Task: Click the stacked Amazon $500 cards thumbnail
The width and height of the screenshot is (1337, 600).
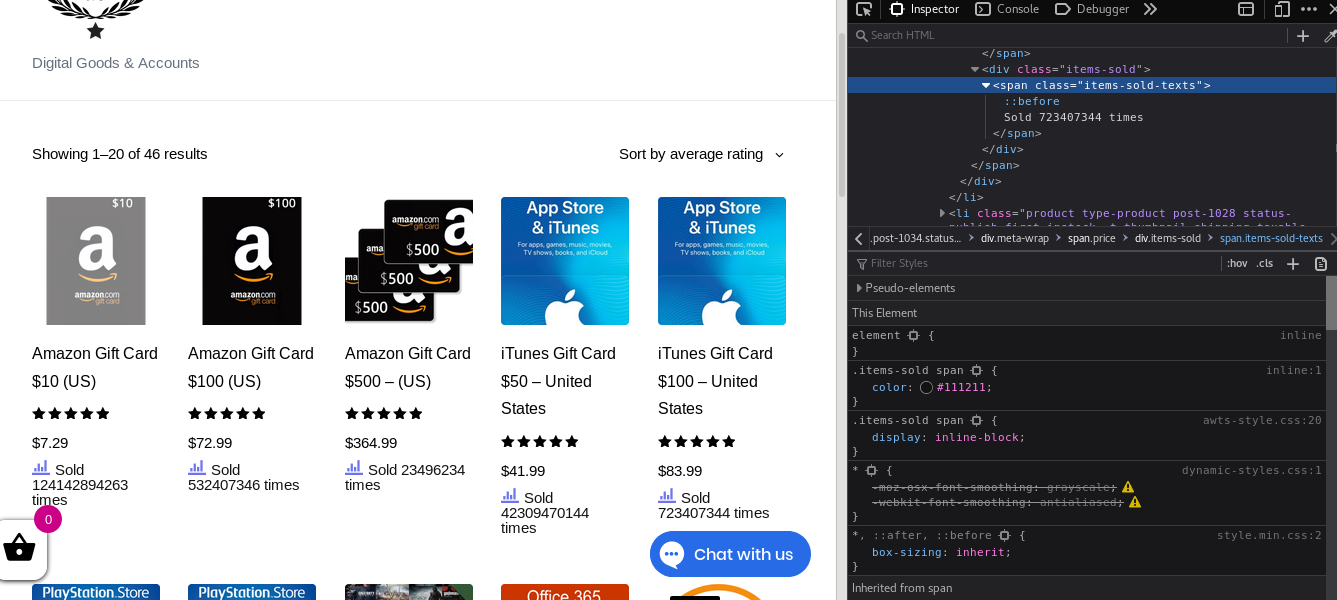Action: point(409,261)
